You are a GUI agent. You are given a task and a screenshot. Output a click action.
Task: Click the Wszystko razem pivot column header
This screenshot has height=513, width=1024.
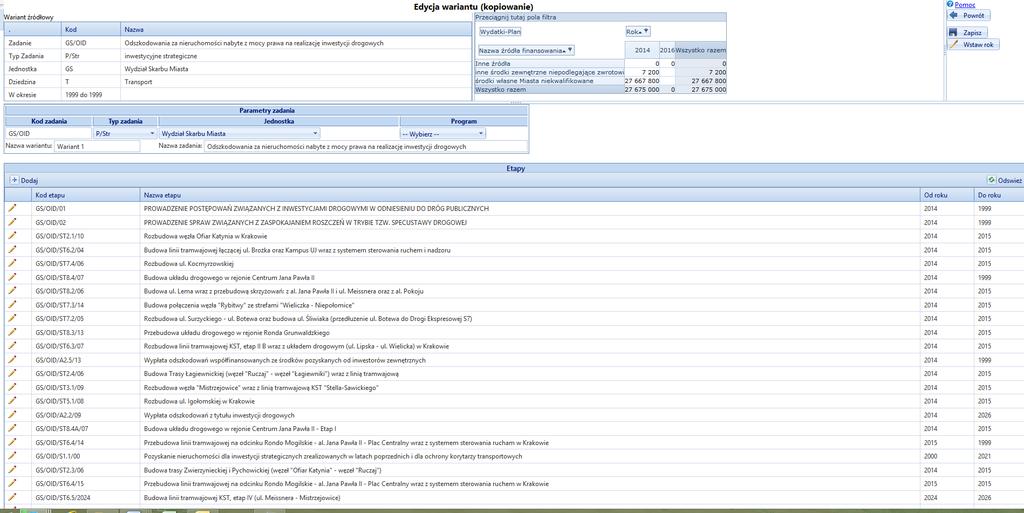701,50
